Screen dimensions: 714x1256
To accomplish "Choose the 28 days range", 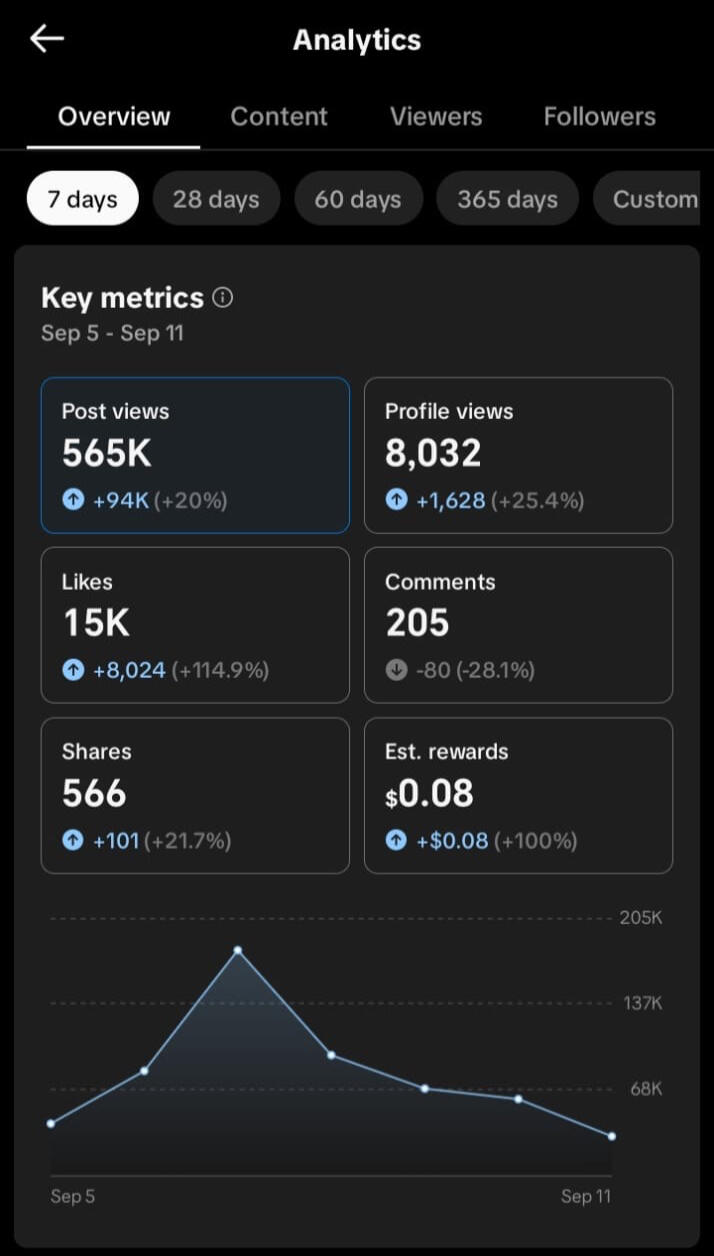I will tap(216, 199).
